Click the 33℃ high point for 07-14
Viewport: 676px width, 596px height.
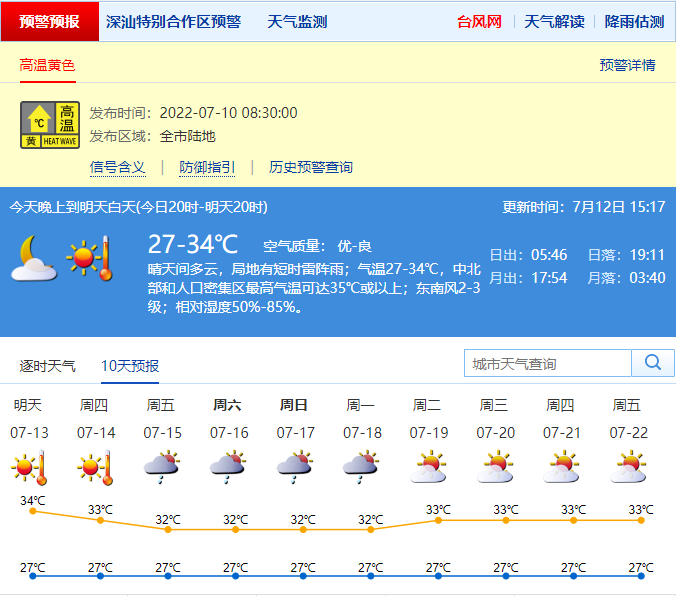tap(100, 521)
